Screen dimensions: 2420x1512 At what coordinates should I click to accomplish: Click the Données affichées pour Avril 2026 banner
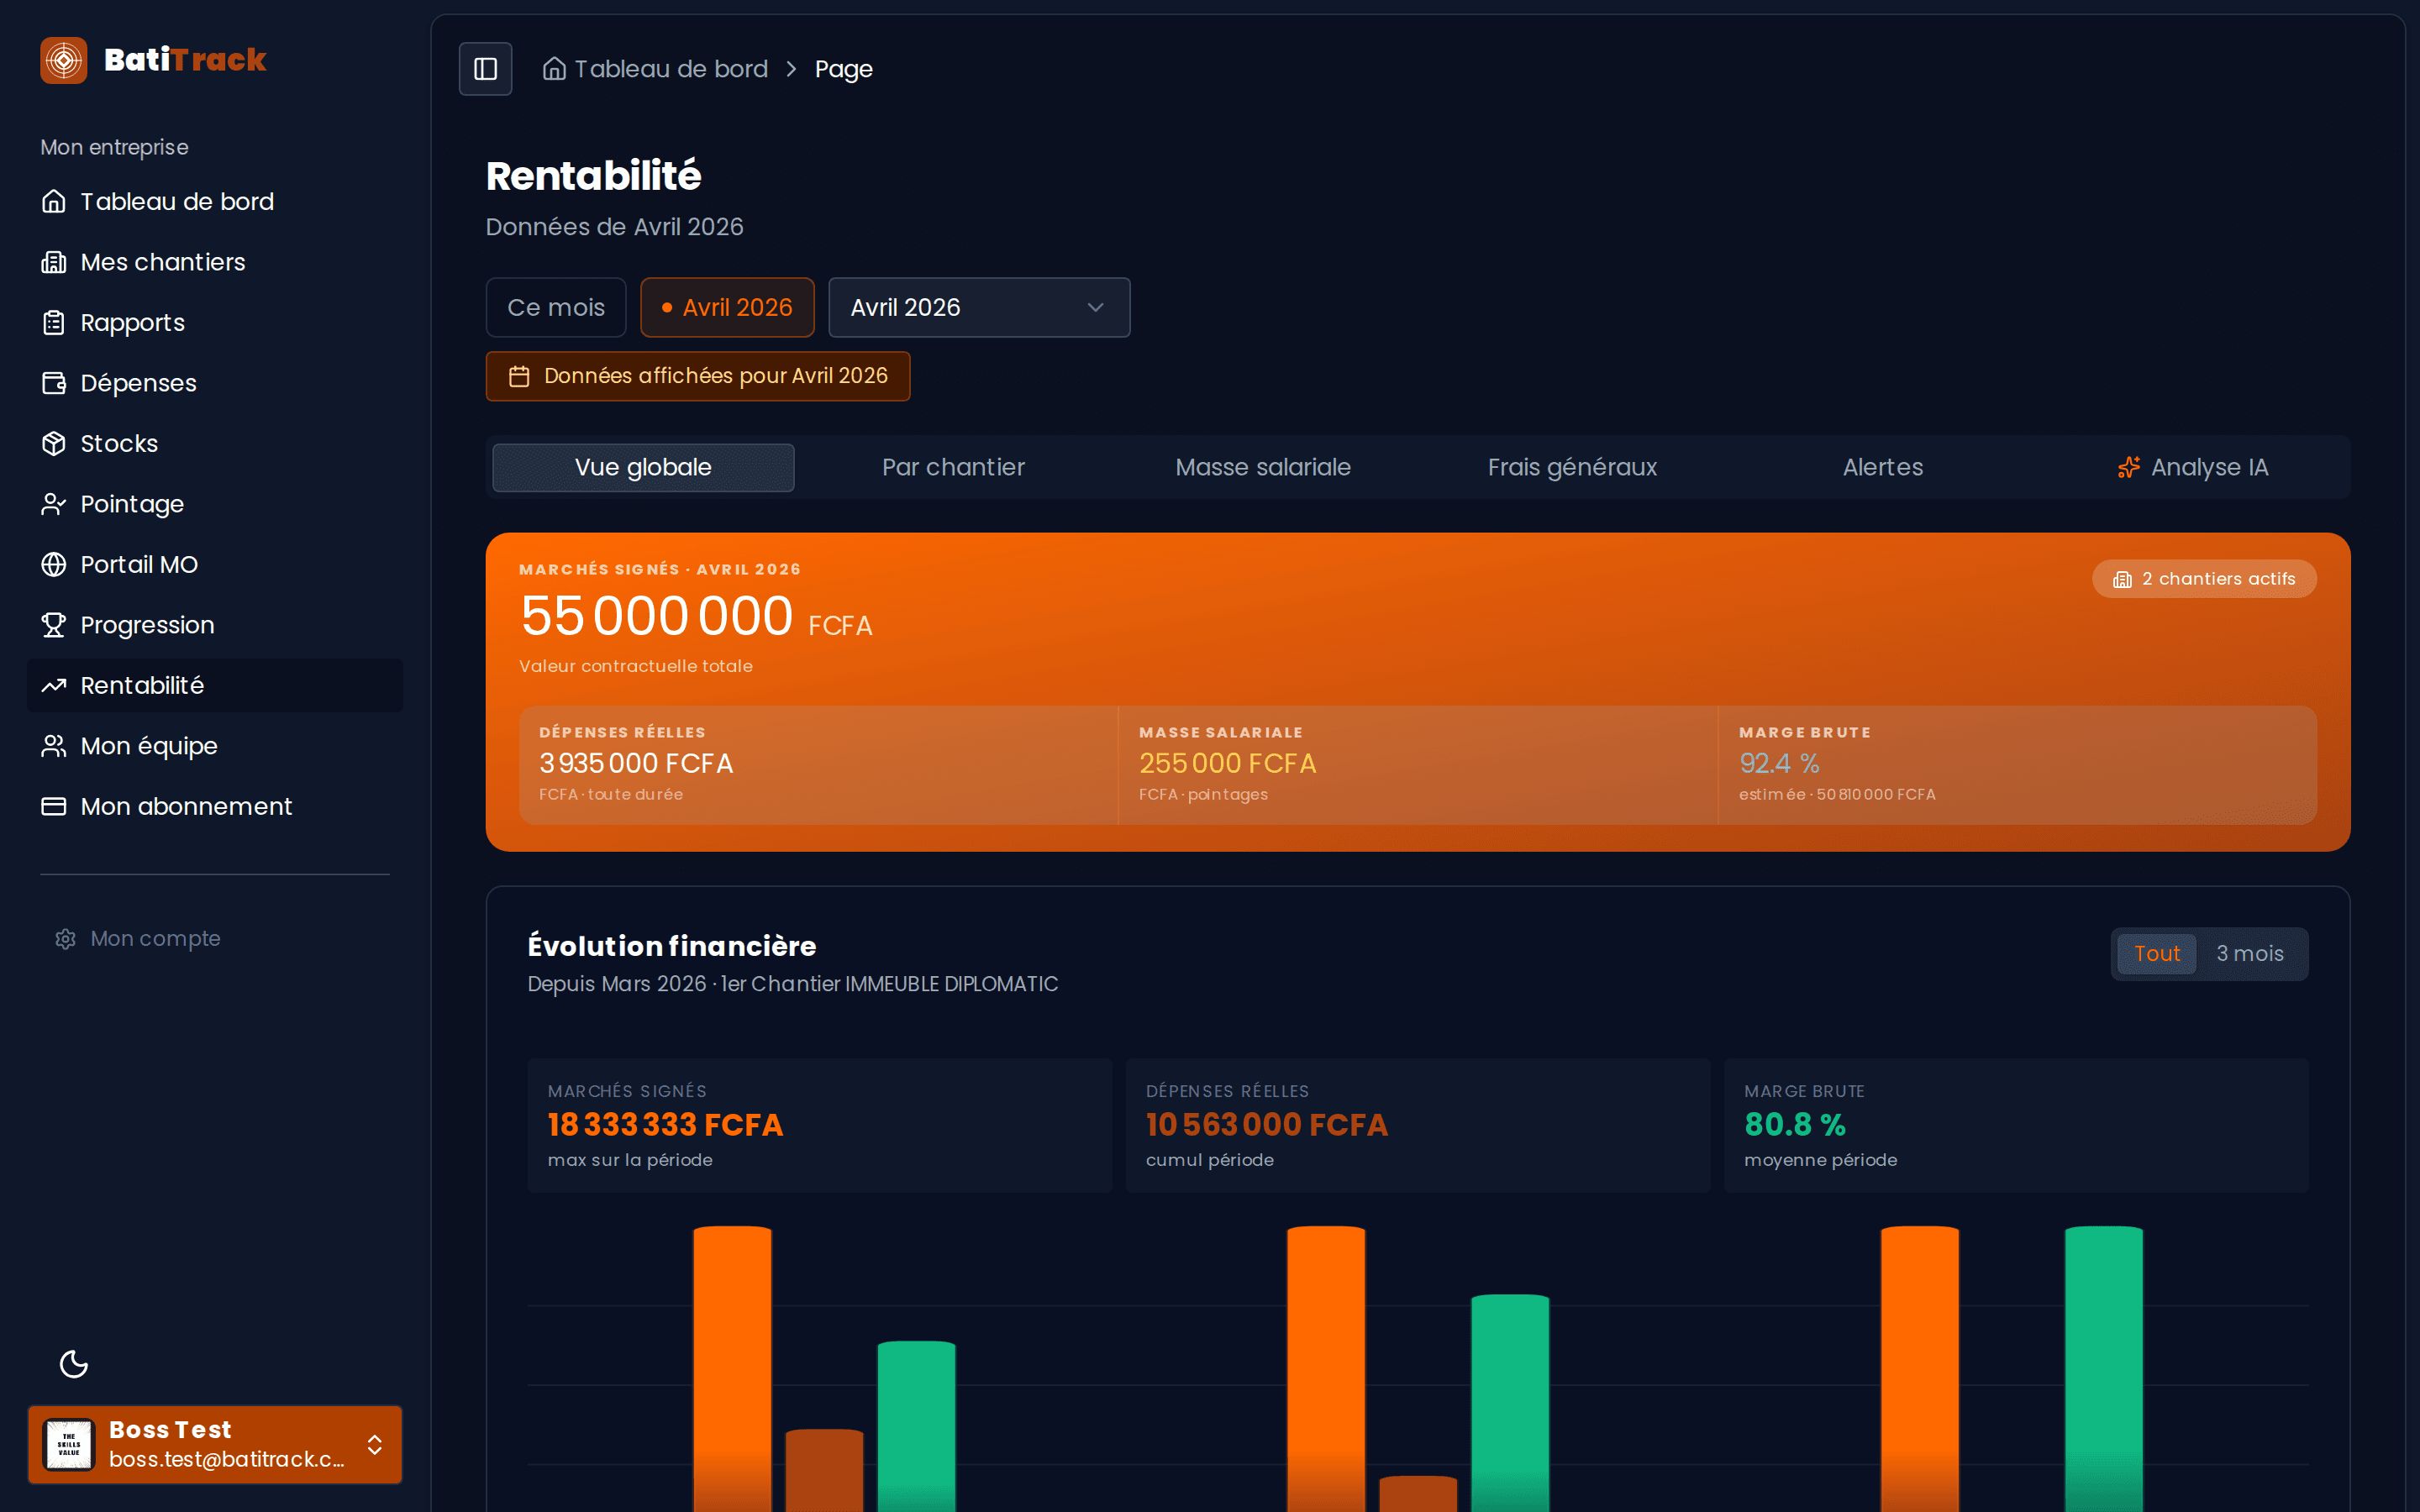pos(698,376)
